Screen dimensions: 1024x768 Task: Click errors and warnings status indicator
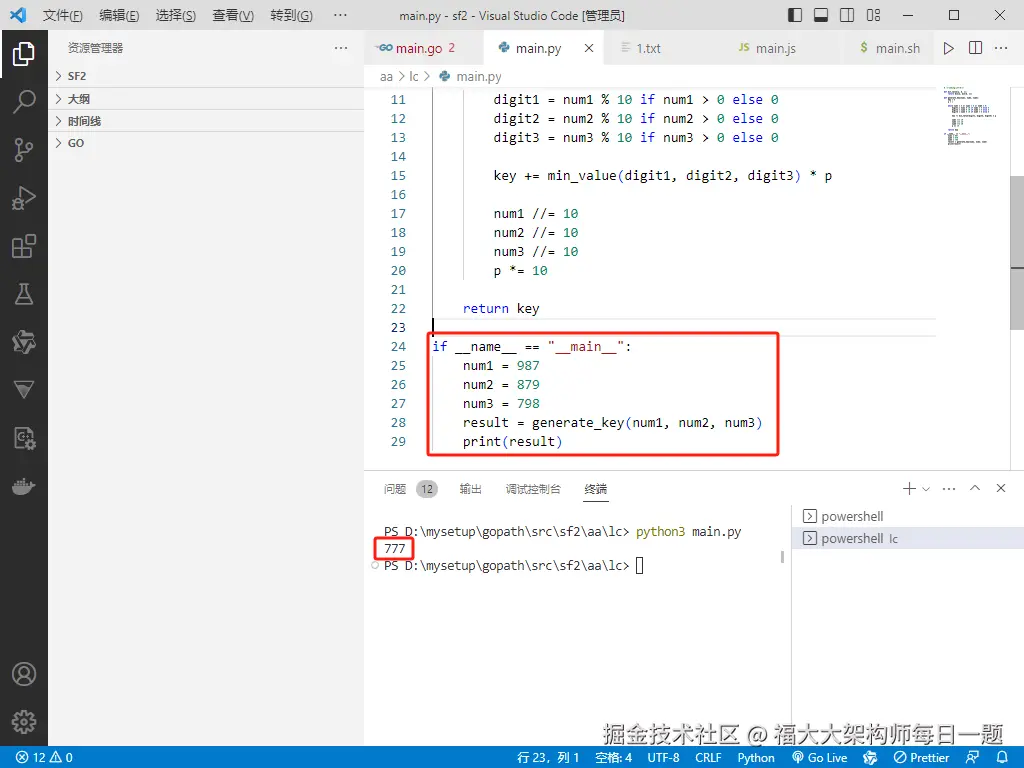point(44,758)
